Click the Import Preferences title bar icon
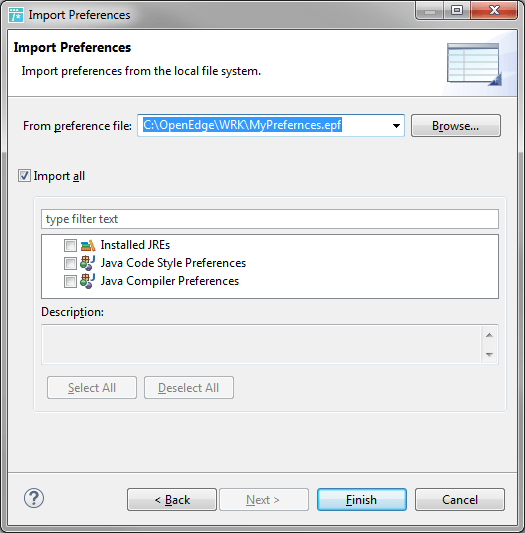 (x=16, y=15)
